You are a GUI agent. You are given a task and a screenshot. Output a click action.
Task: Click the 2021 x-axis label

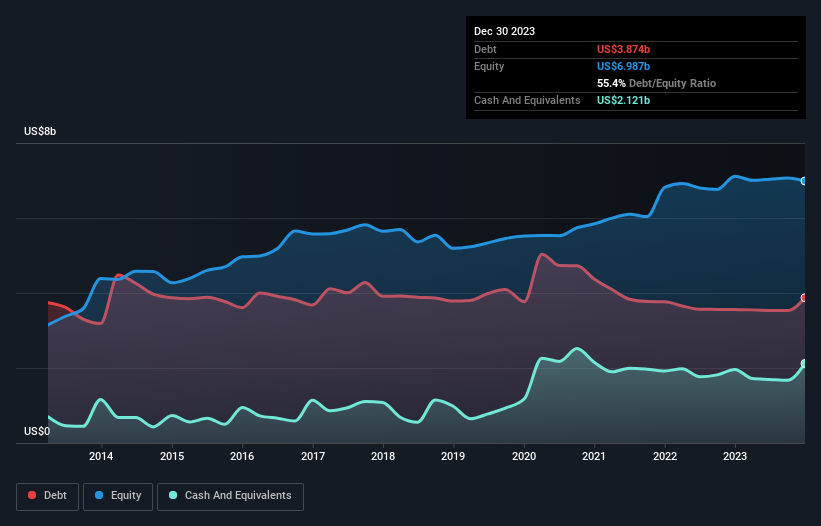point(594,456)
